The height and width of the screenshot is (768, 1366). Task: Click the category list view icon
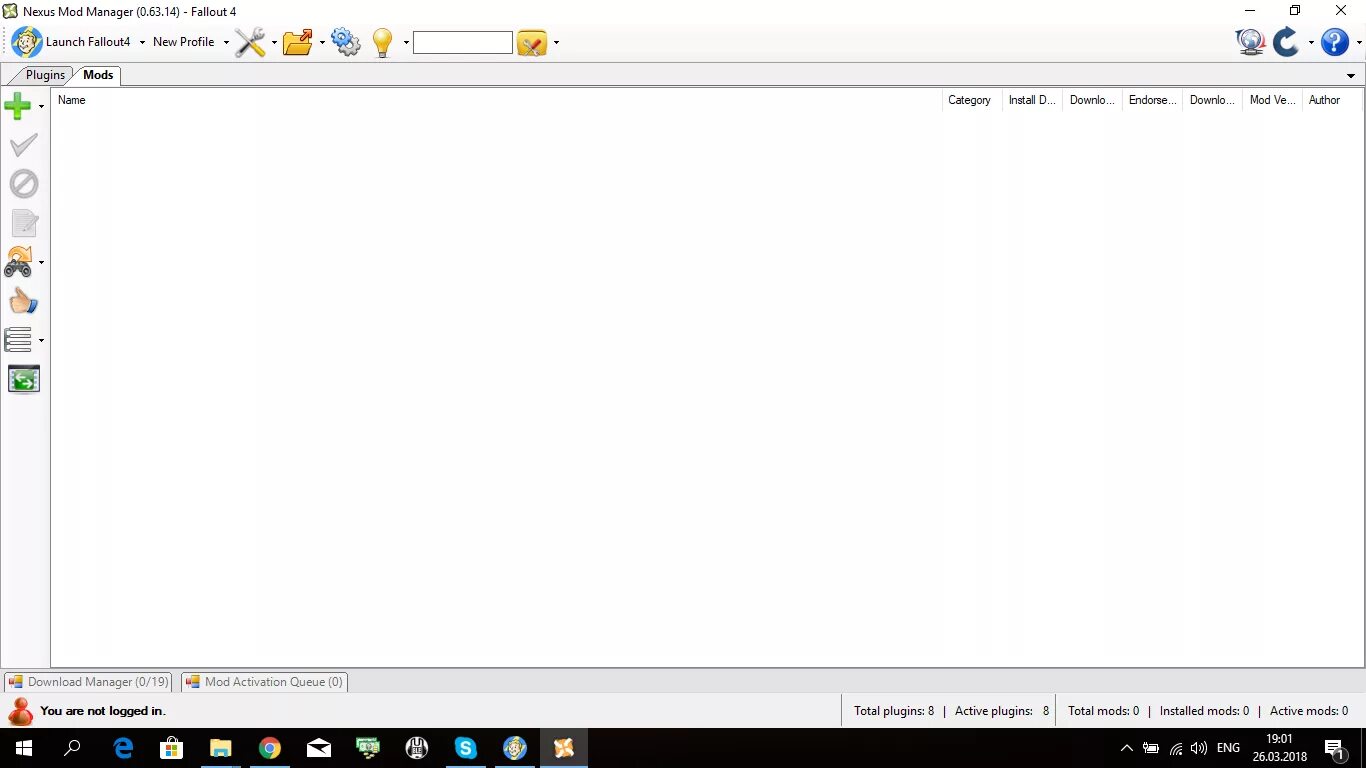(x=18, y=340)
